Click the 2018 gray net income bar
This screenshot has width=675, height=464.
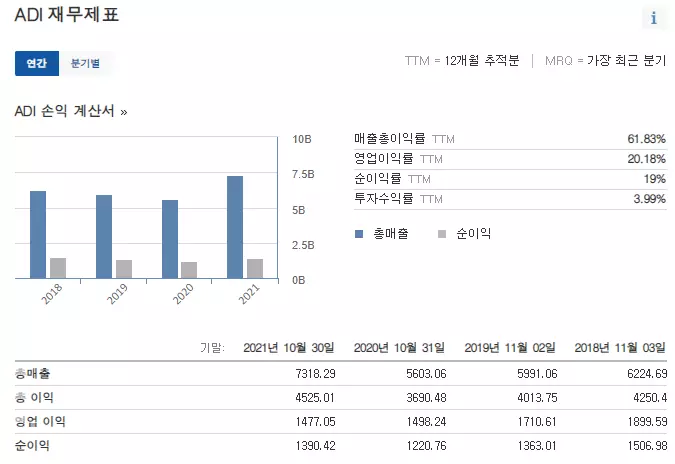coord(58,268)
